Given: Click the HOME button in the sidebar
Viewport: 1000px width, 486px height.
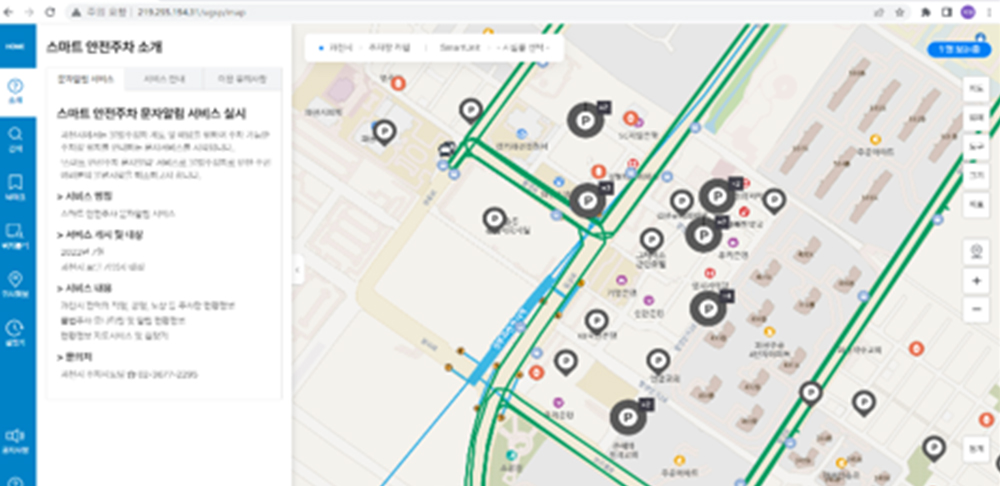Looking at the screenshot, I should 17,47.
